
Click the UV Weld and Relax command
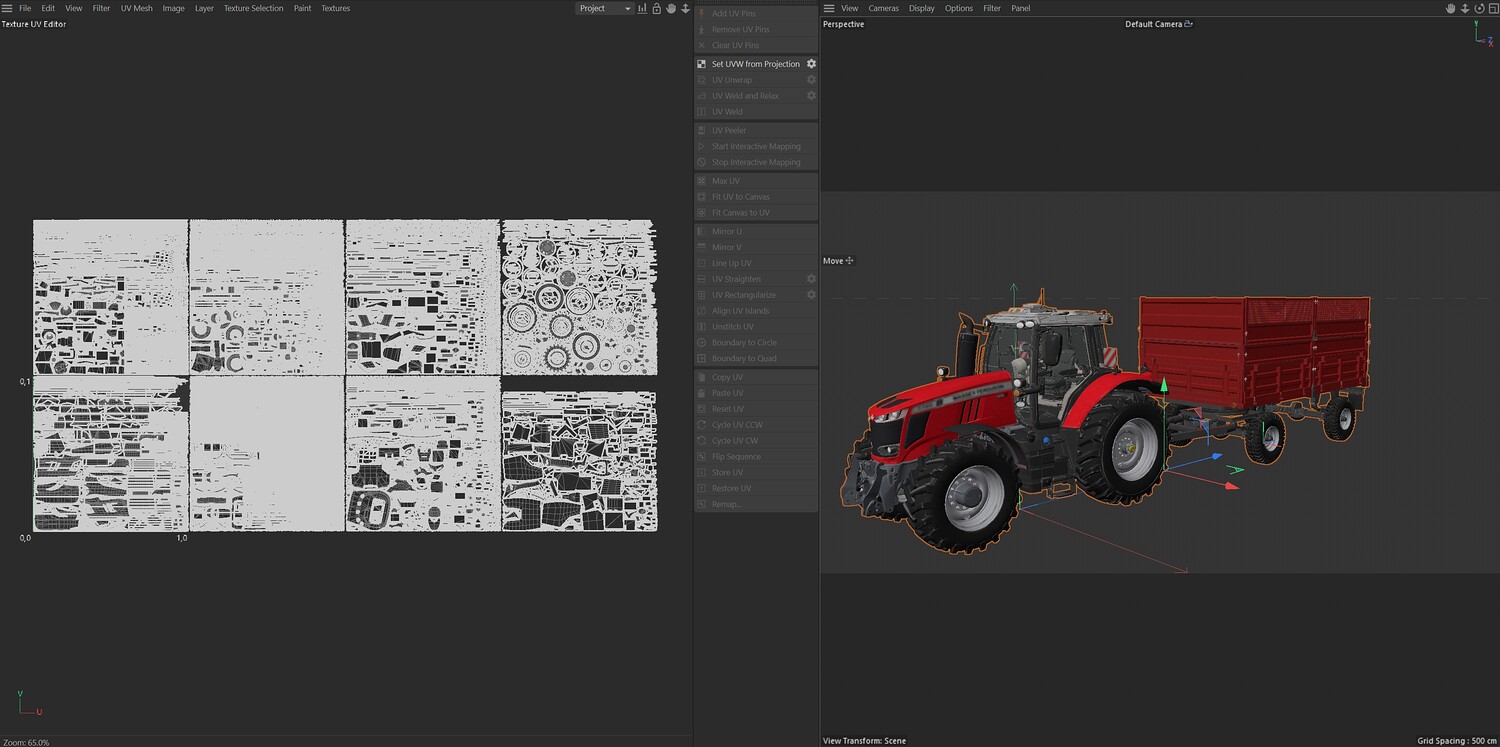pyautogui.click(x=756, y=96)
